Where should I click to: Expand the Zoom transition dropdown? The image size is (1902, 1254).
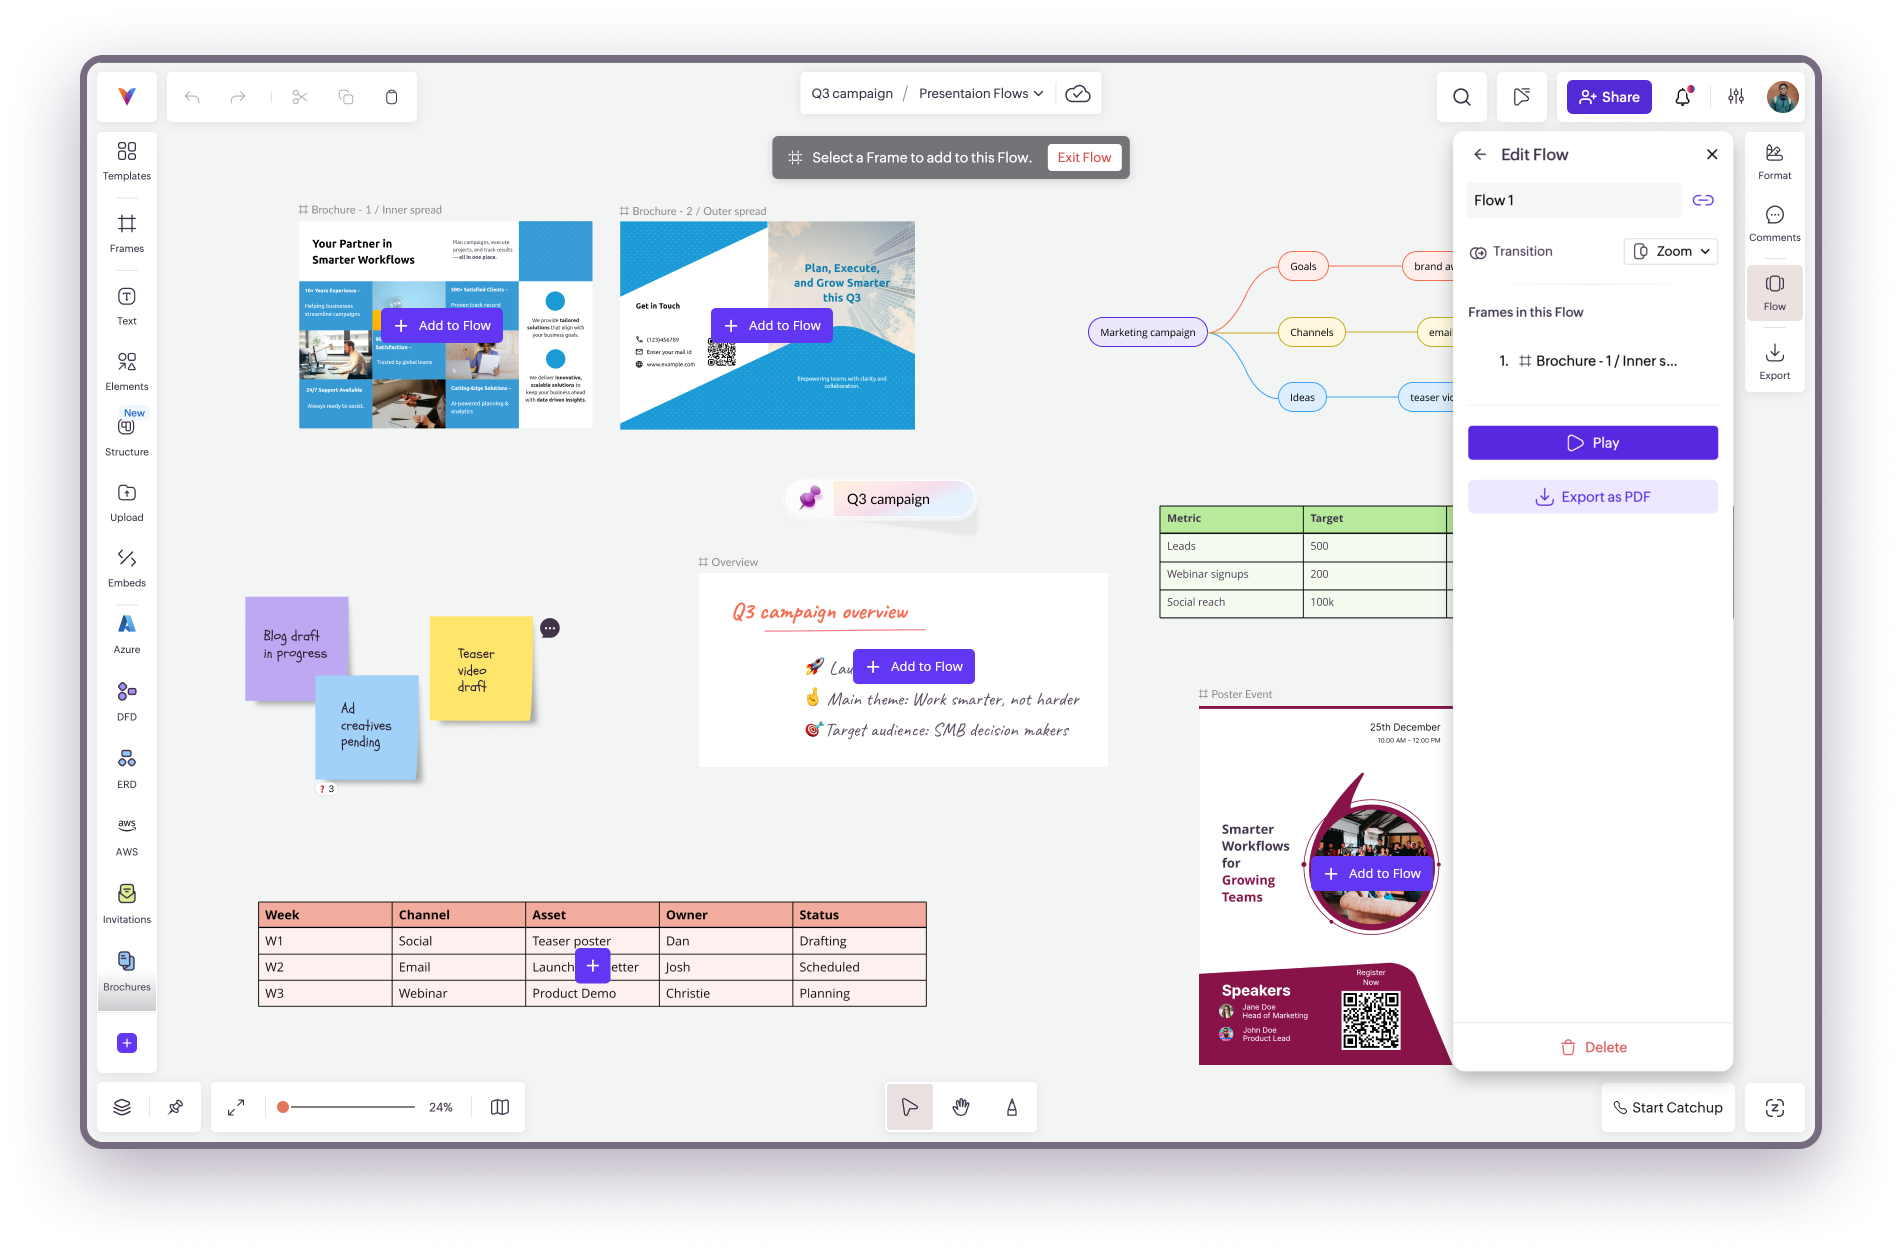tap(1671, 251)
